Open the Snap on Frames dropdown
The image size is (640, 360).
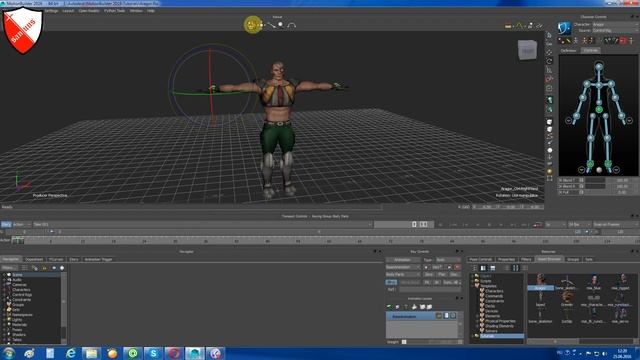pos(616,224)
